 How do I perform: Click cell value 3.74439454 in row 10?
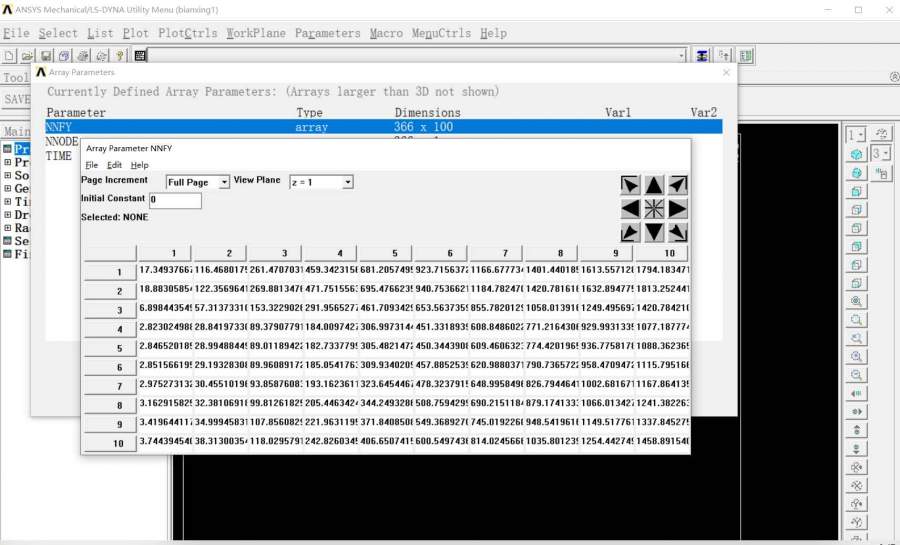tap(165, 441)
